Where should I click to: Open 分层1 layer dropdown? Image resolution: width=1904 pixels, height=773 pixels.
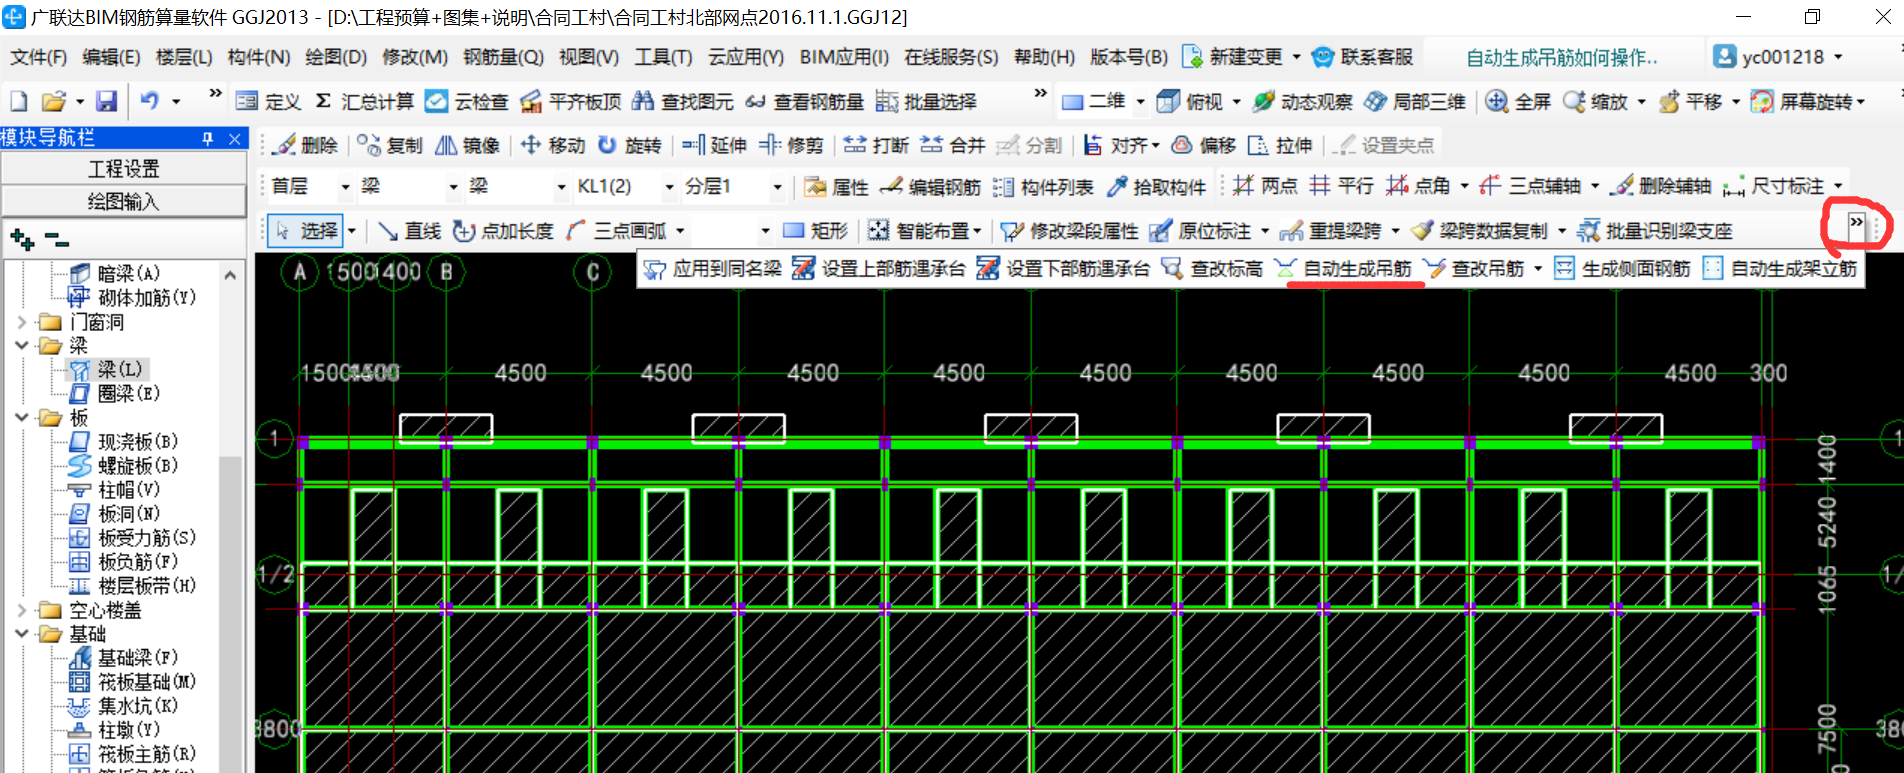pyautogui.click(x=777, y=187)
